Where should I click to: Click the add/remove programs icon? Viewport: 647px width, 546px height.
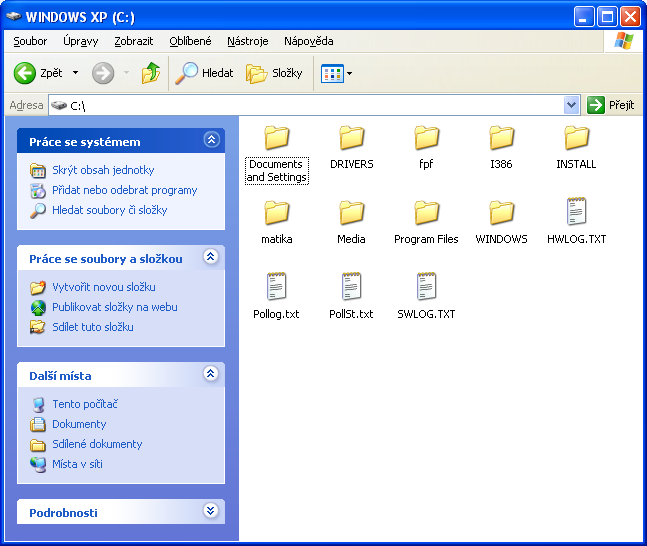pos(38,190)
